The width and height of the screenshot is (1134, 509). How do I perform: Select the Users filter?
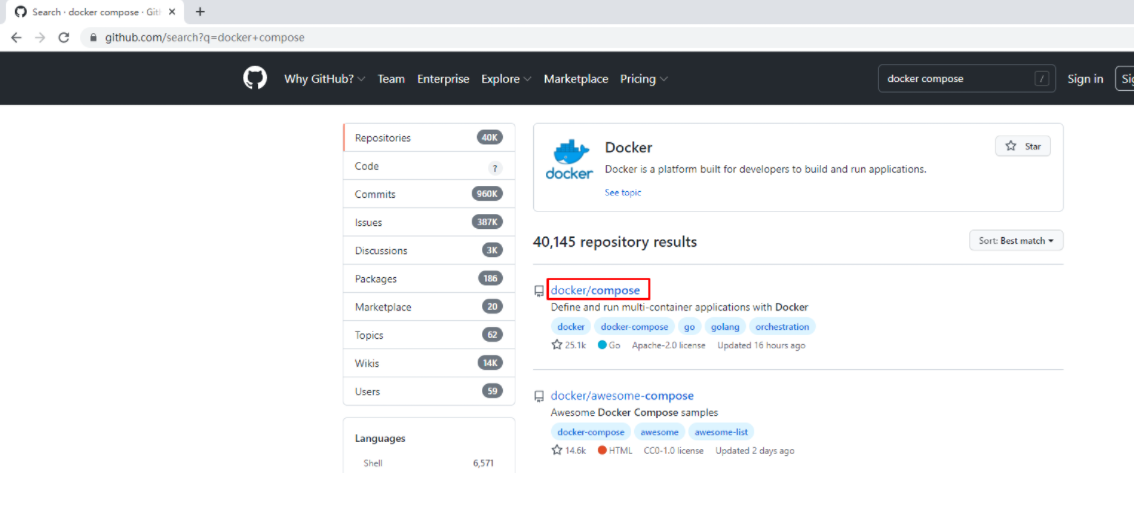[430, 392]
